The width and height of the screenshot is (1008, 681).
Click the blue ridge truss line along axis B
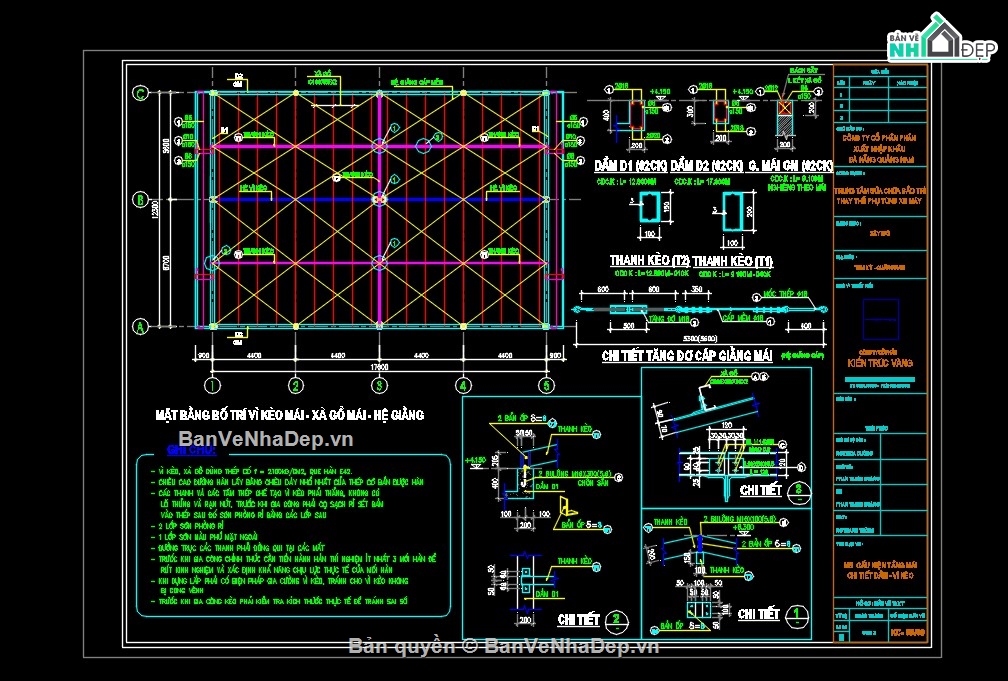[x=379, y=200]
